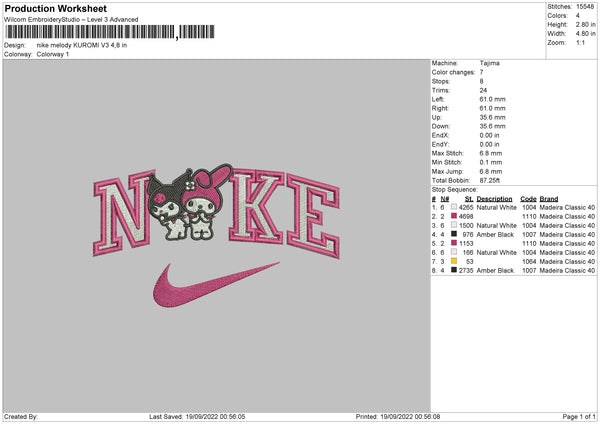This screenshot has width=600, height=424.
Task: Select the Machine value 'Tajima'
Action: [489, 63]
